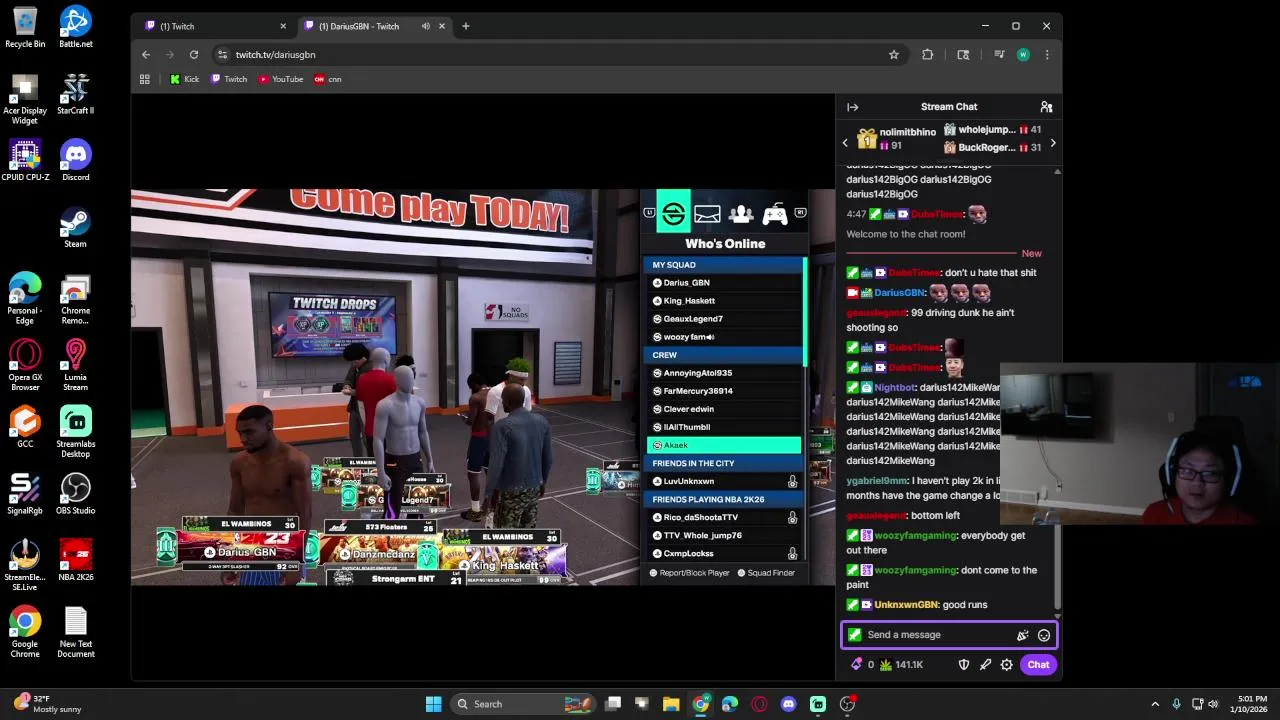Image resolution: width=1280 pixels, height=720 pixels.
Task: Open Chrome profile avatar menu
Action: [1023, 55]
